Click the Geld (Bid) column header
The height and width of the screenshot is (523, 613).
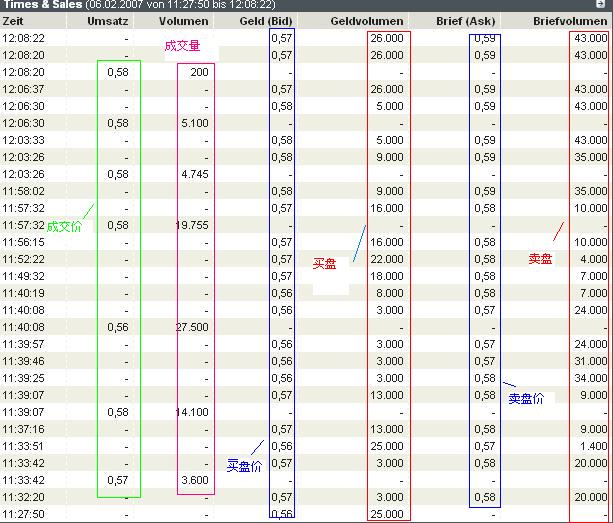coord(266,21)
